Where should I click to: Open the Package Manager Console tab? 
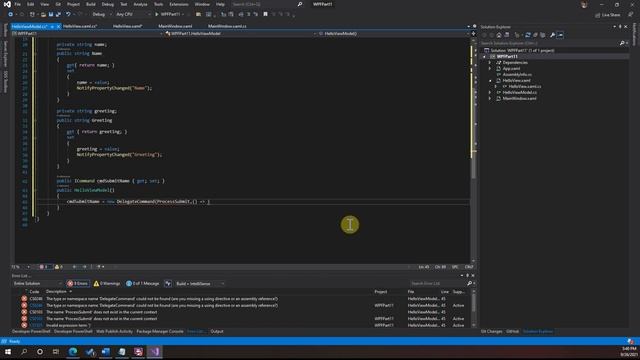tap(160, 331)
